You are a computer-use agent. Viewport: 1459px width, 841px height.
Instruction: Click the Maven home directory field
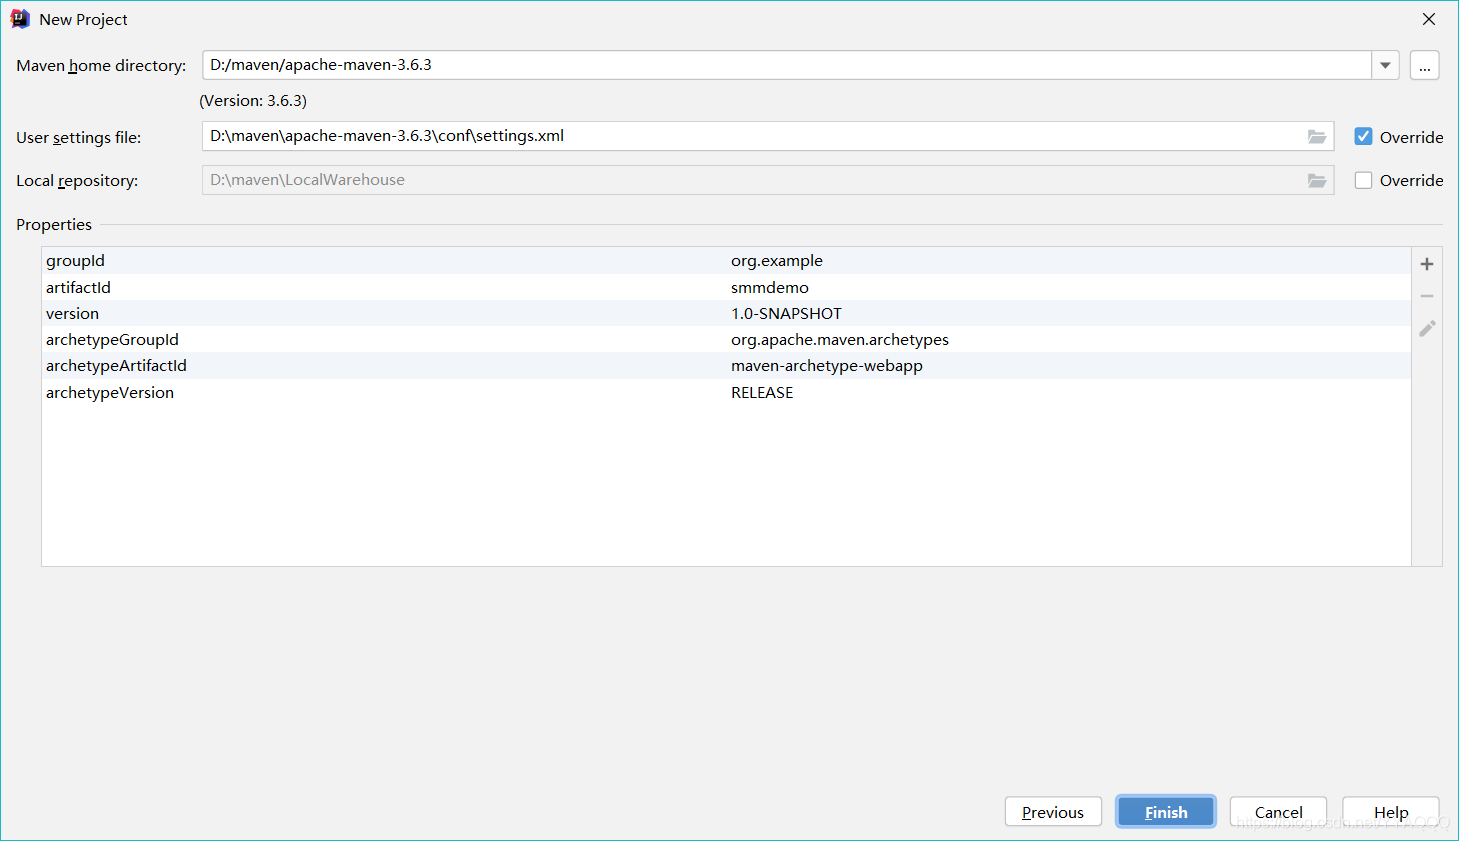(786, 65)
